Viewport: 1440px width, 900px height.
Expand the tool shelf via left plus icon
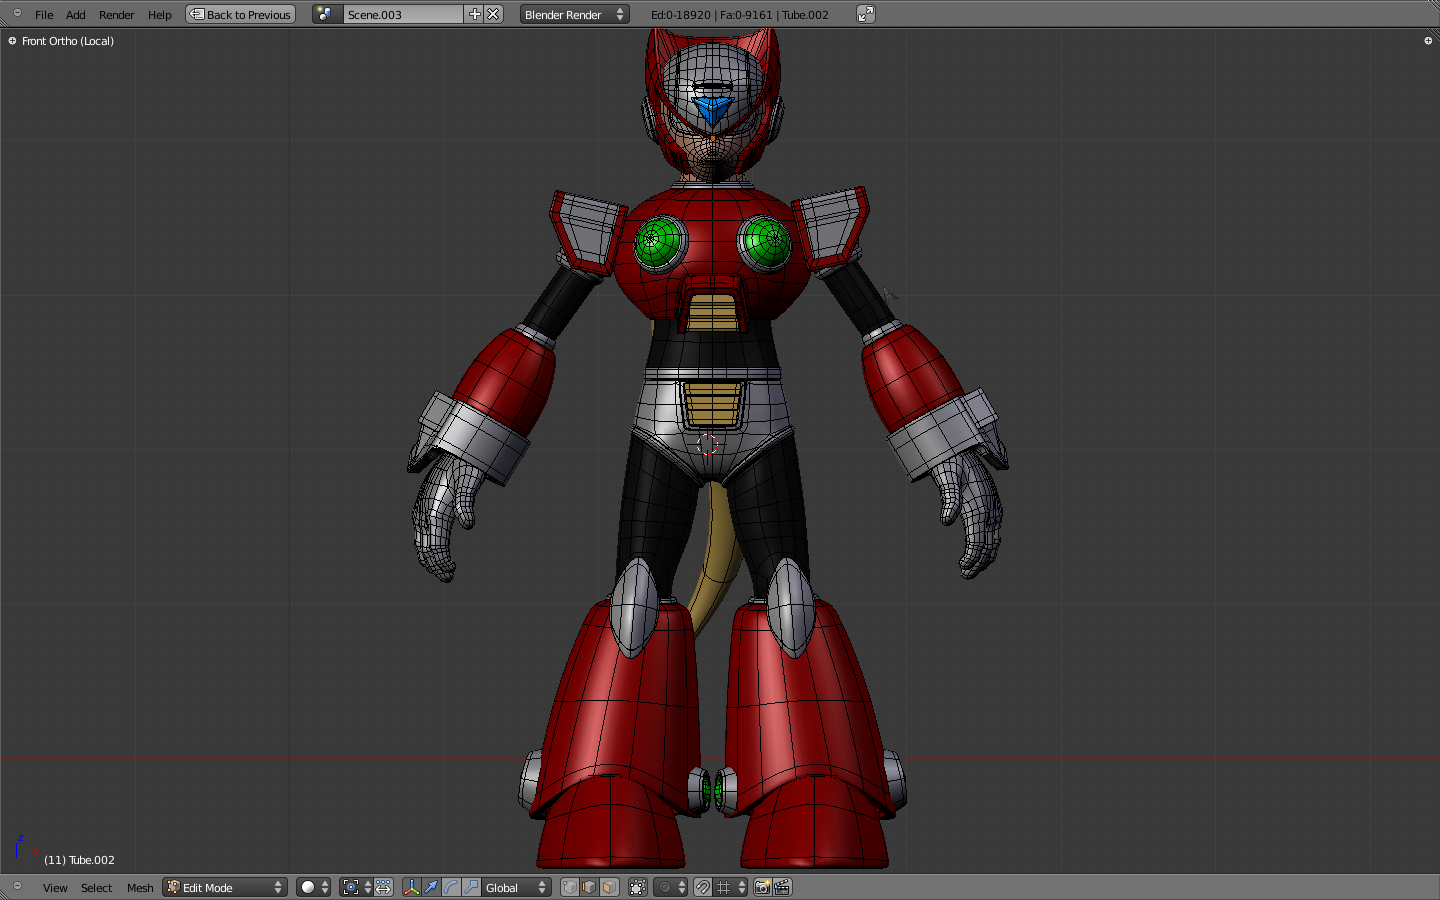(x=12, y=41)
